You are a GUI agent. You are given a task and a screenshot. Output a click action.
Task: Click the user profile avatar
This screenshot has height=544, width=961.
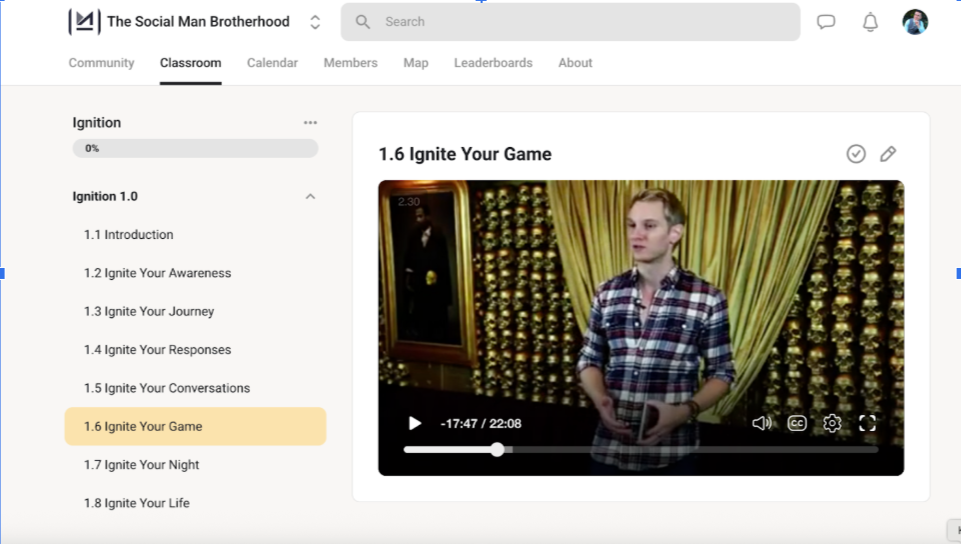pos(915,22)
